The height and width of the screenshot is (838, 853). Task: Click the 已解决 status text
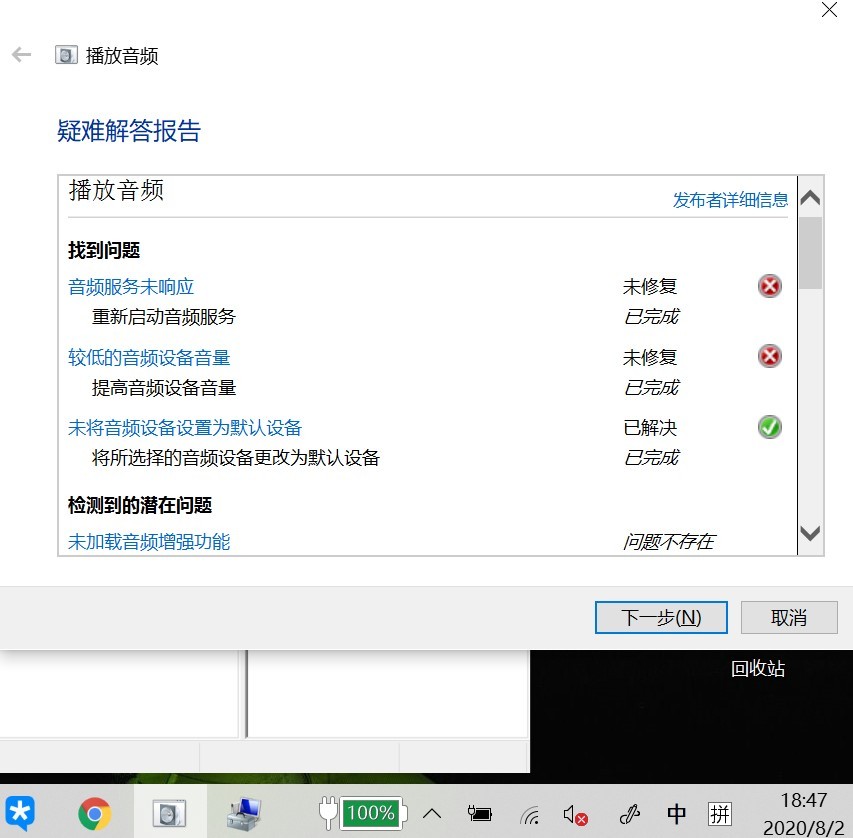click(x=650, y=428)
